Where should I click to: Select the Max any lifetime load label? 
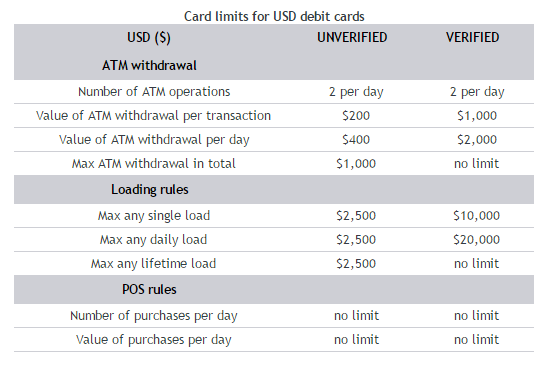click(x=154, y=264)
